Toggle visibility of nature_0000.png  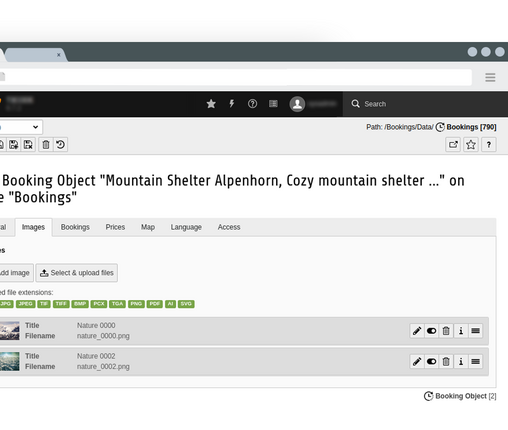431,331
